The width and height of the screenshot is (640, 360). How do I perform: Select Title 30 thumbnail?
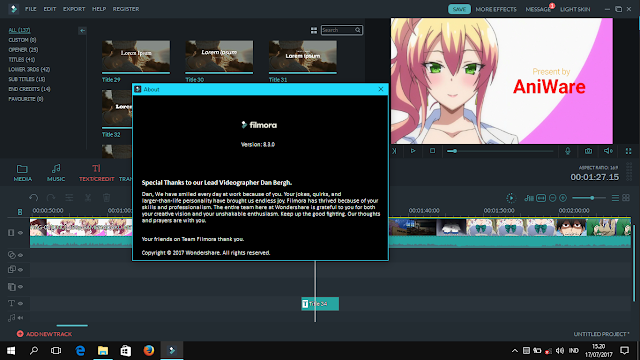219,57
